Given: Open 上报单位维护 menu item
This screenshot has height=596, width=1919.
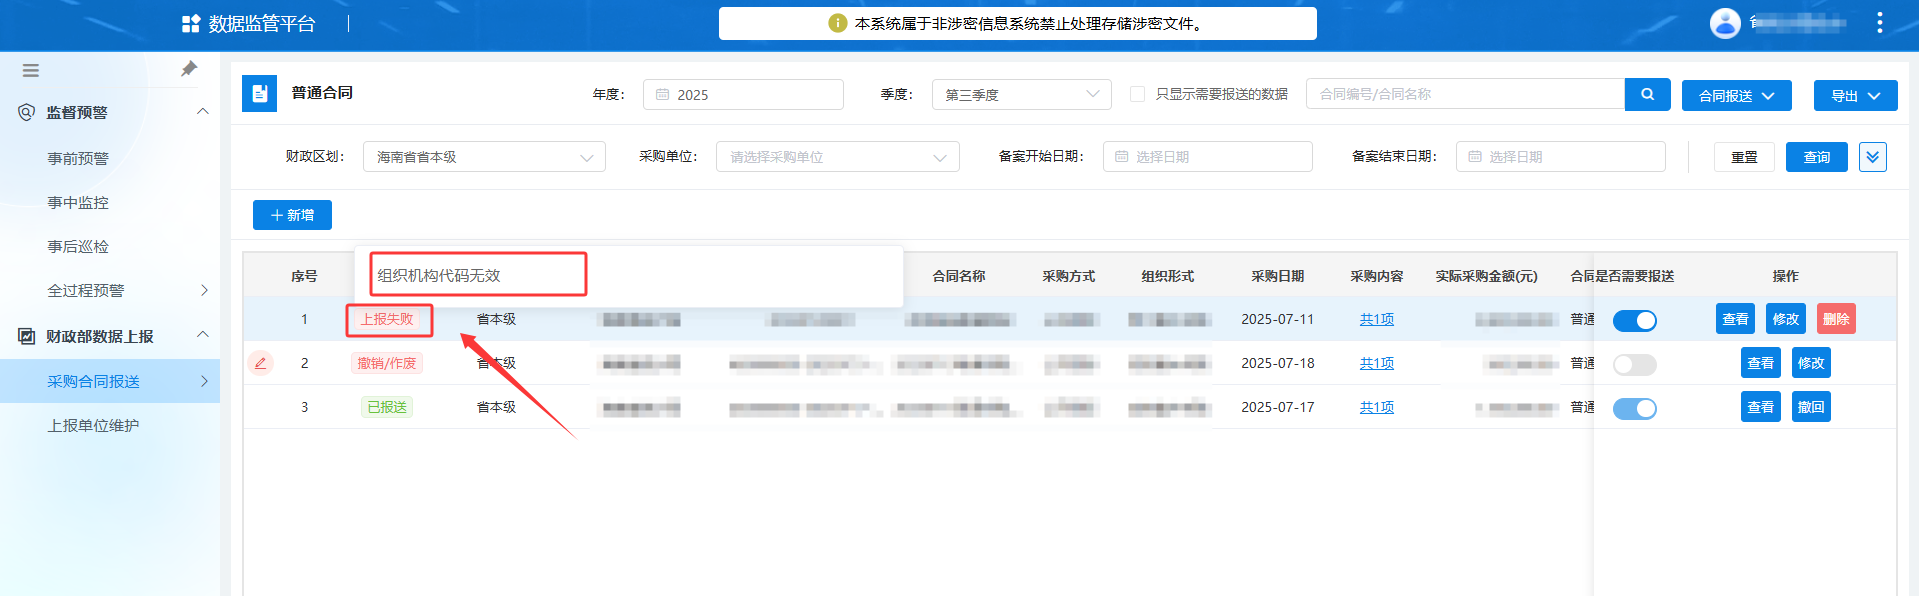Looking at the screenshot, I should point(93,425).
